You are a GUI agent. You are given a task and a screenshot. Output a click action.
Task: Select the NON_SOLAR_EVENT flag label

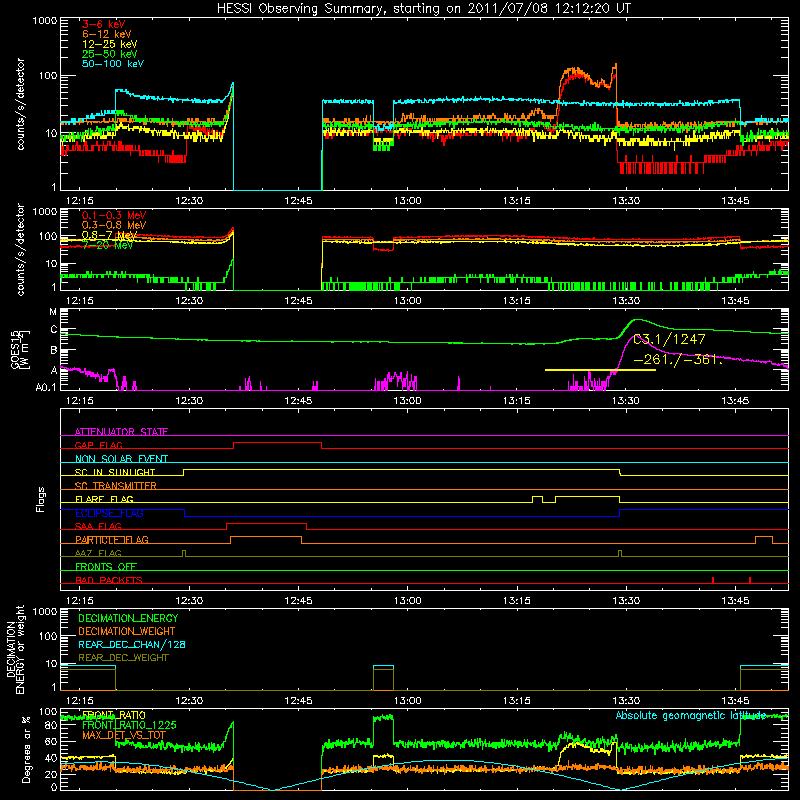point(121,459)
